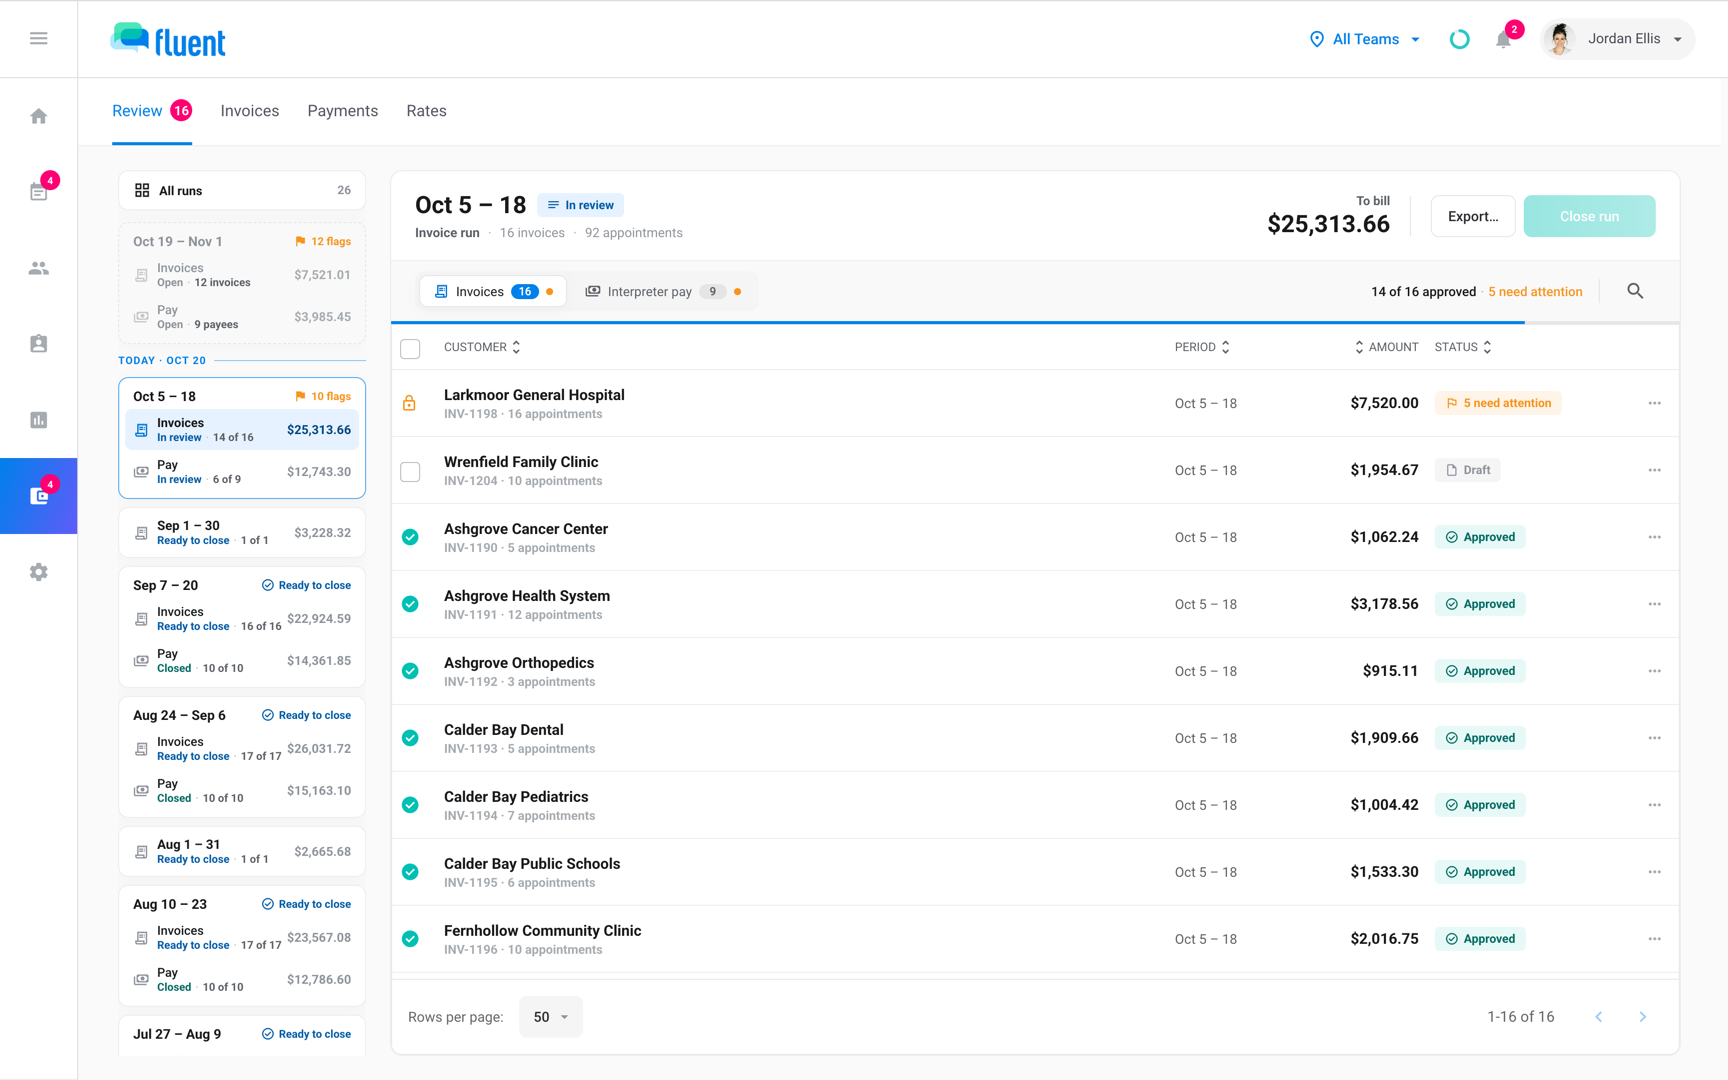Image resolution: width=1728 pixels, height=1080 pixels.
Task: Open row menu for Wrenfield Family Clinic
Action: coord(1654,470)
